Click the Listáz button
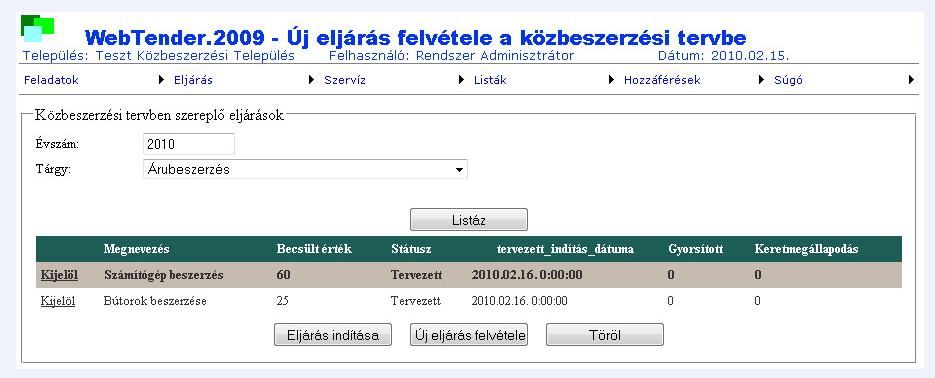The height and width of the screenshot is (378, 935). tap(469, 219)
